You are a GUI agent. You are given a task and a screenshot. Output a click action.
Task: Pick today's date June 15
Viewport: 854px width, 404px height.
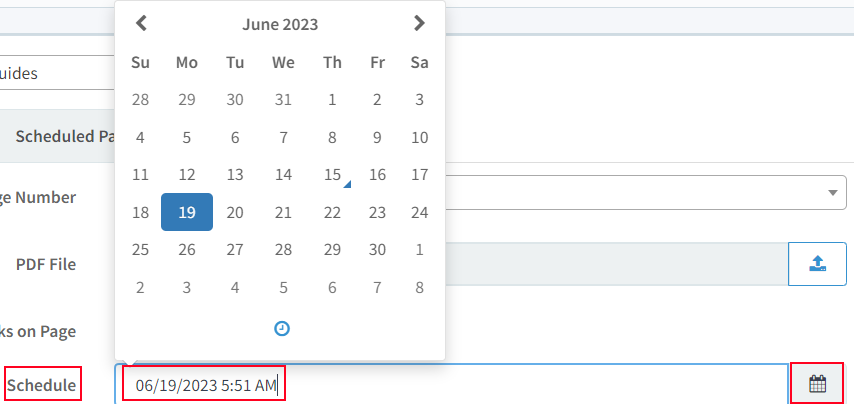(x=332, y=175)
